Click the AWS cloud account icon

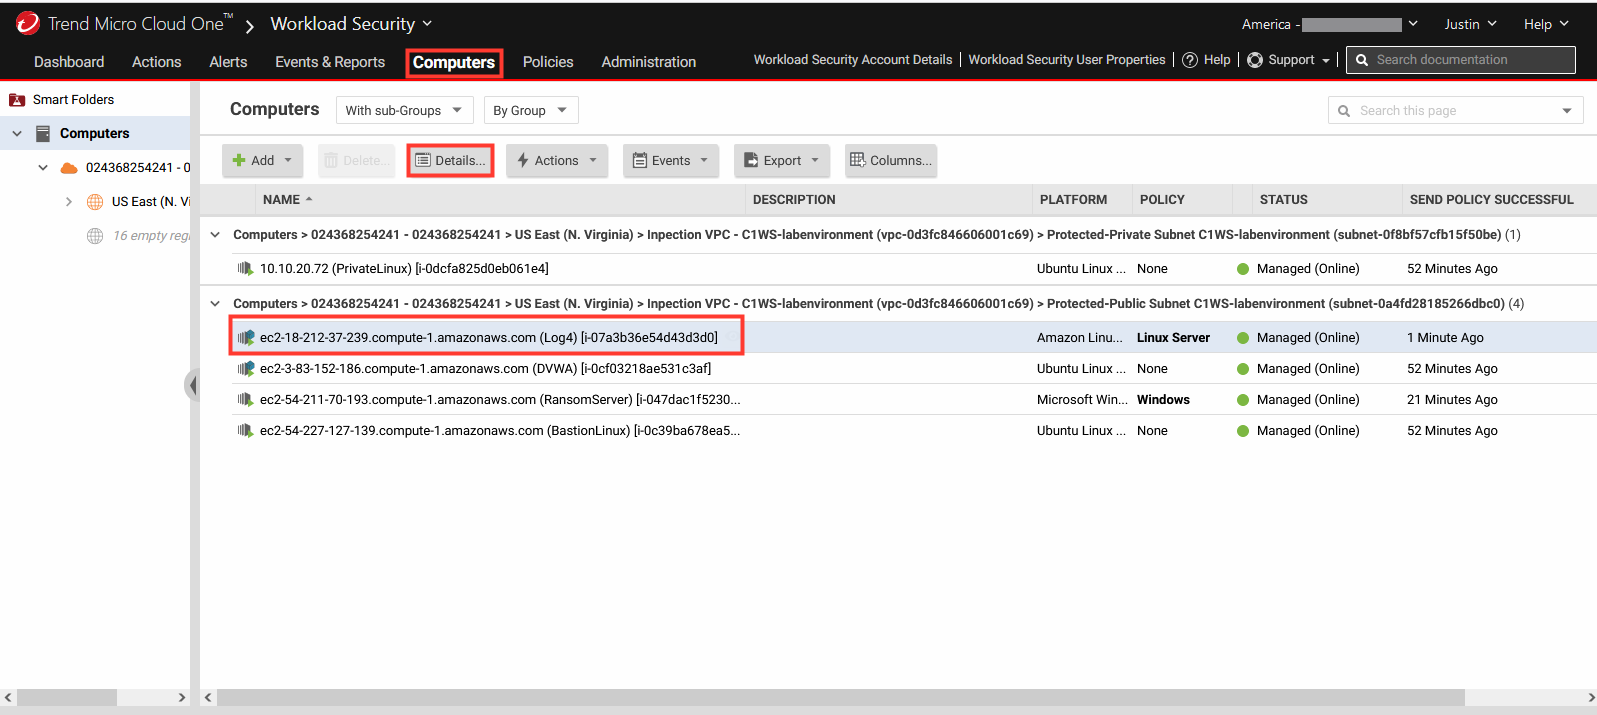[x=69, y=168]
